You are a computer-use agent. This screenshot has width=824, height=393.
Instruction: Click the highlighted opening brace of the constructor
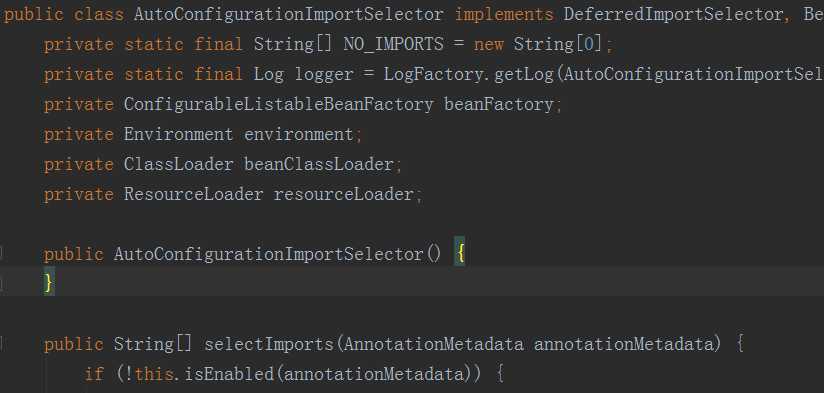coord(460,255)
